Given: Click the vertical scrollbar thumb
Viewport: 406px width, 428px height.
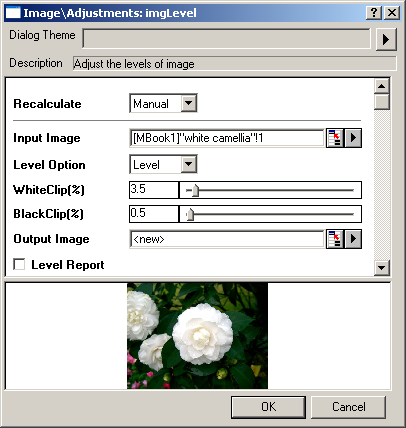Looking at the screenshot, I should click(382, 102).
